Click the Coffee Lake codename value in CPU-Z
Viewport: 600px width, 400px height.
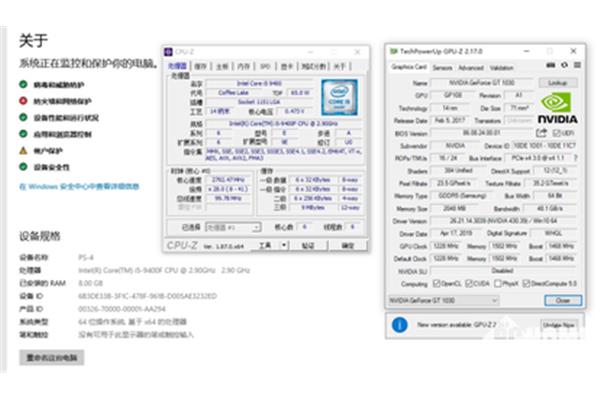point(233,93)
